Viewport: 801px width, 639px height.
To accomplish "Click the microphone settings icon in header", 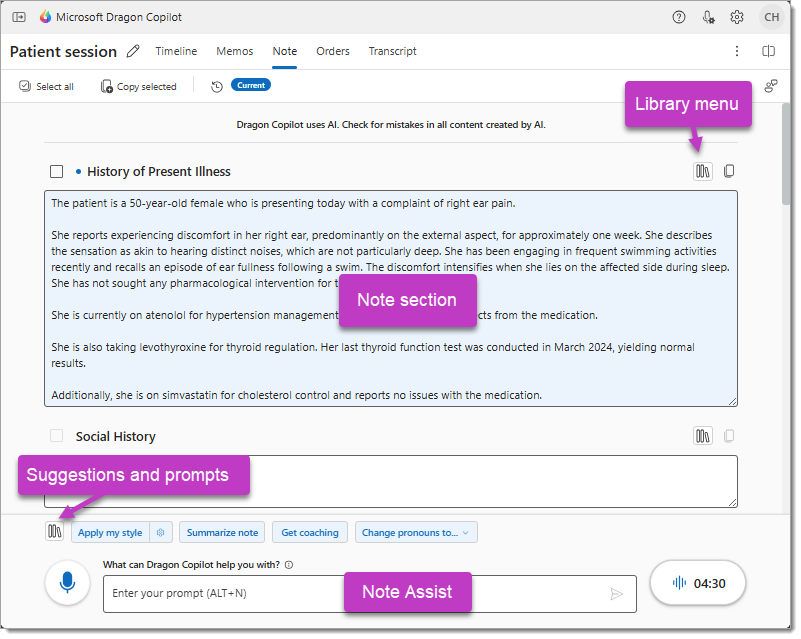I will click(x=708, y=17).
